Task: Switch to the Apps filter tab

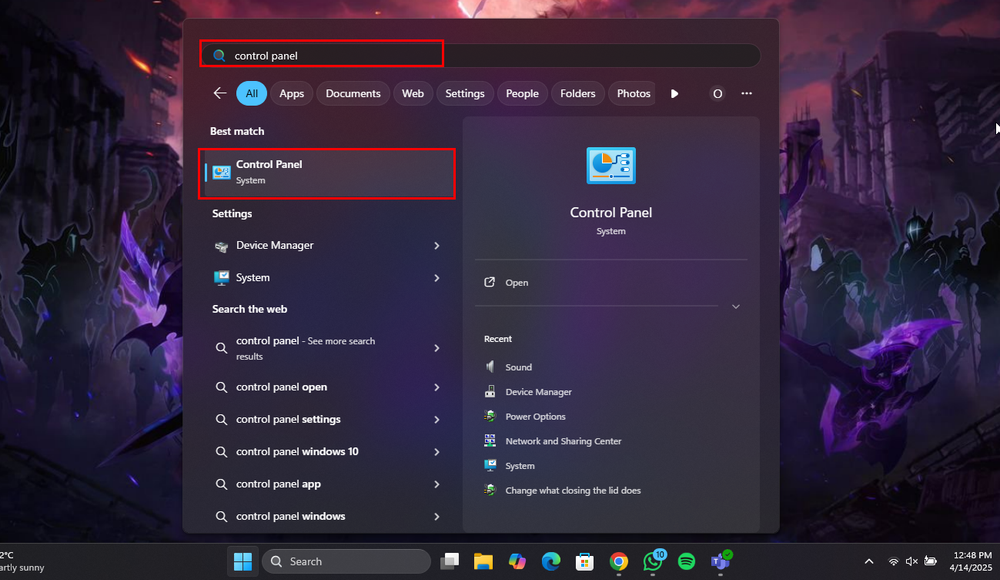Action: click(x=291, y=93)
